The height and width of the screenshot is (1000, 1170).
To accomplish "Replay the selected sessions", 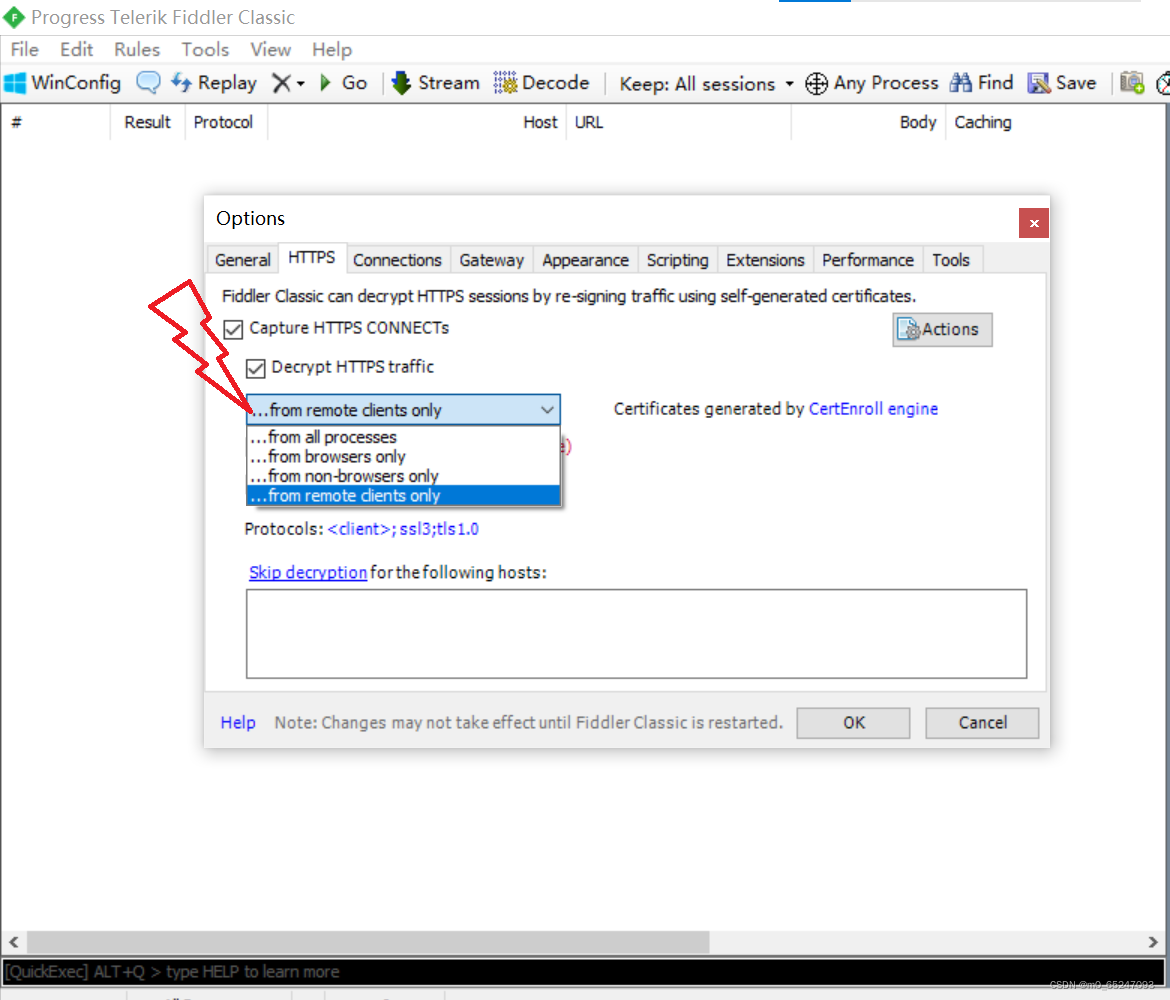I will point(214,83).
